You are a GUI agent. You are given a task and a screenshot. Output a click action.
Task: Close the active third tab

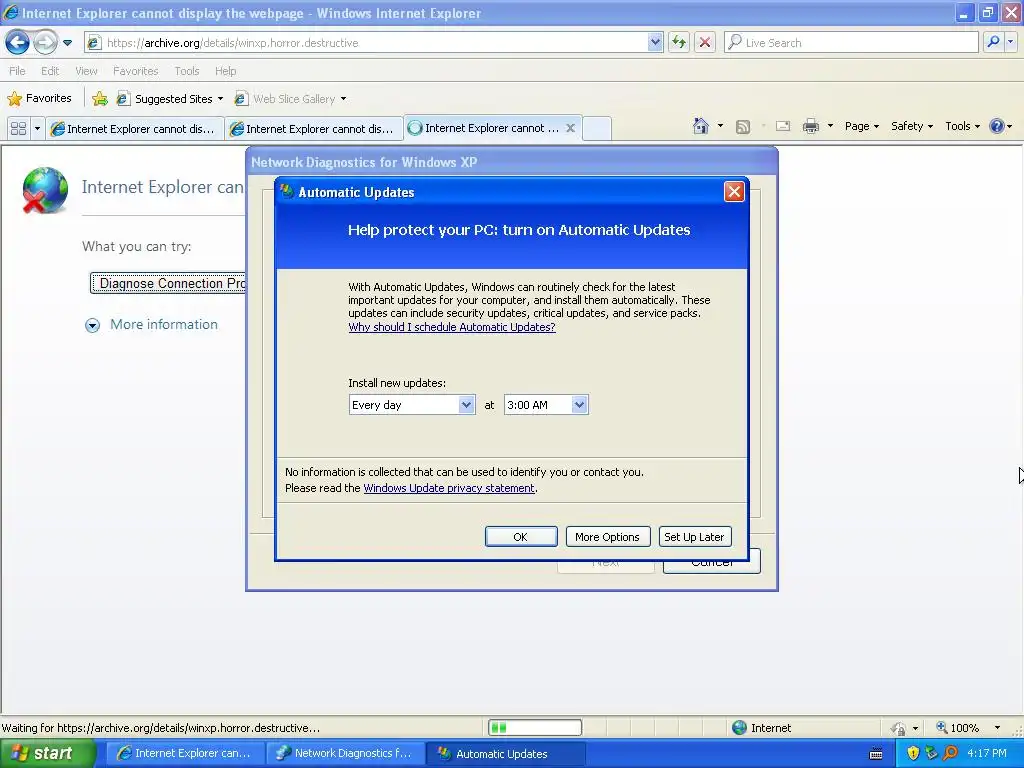pyautogui.click(x=570, y=128)
